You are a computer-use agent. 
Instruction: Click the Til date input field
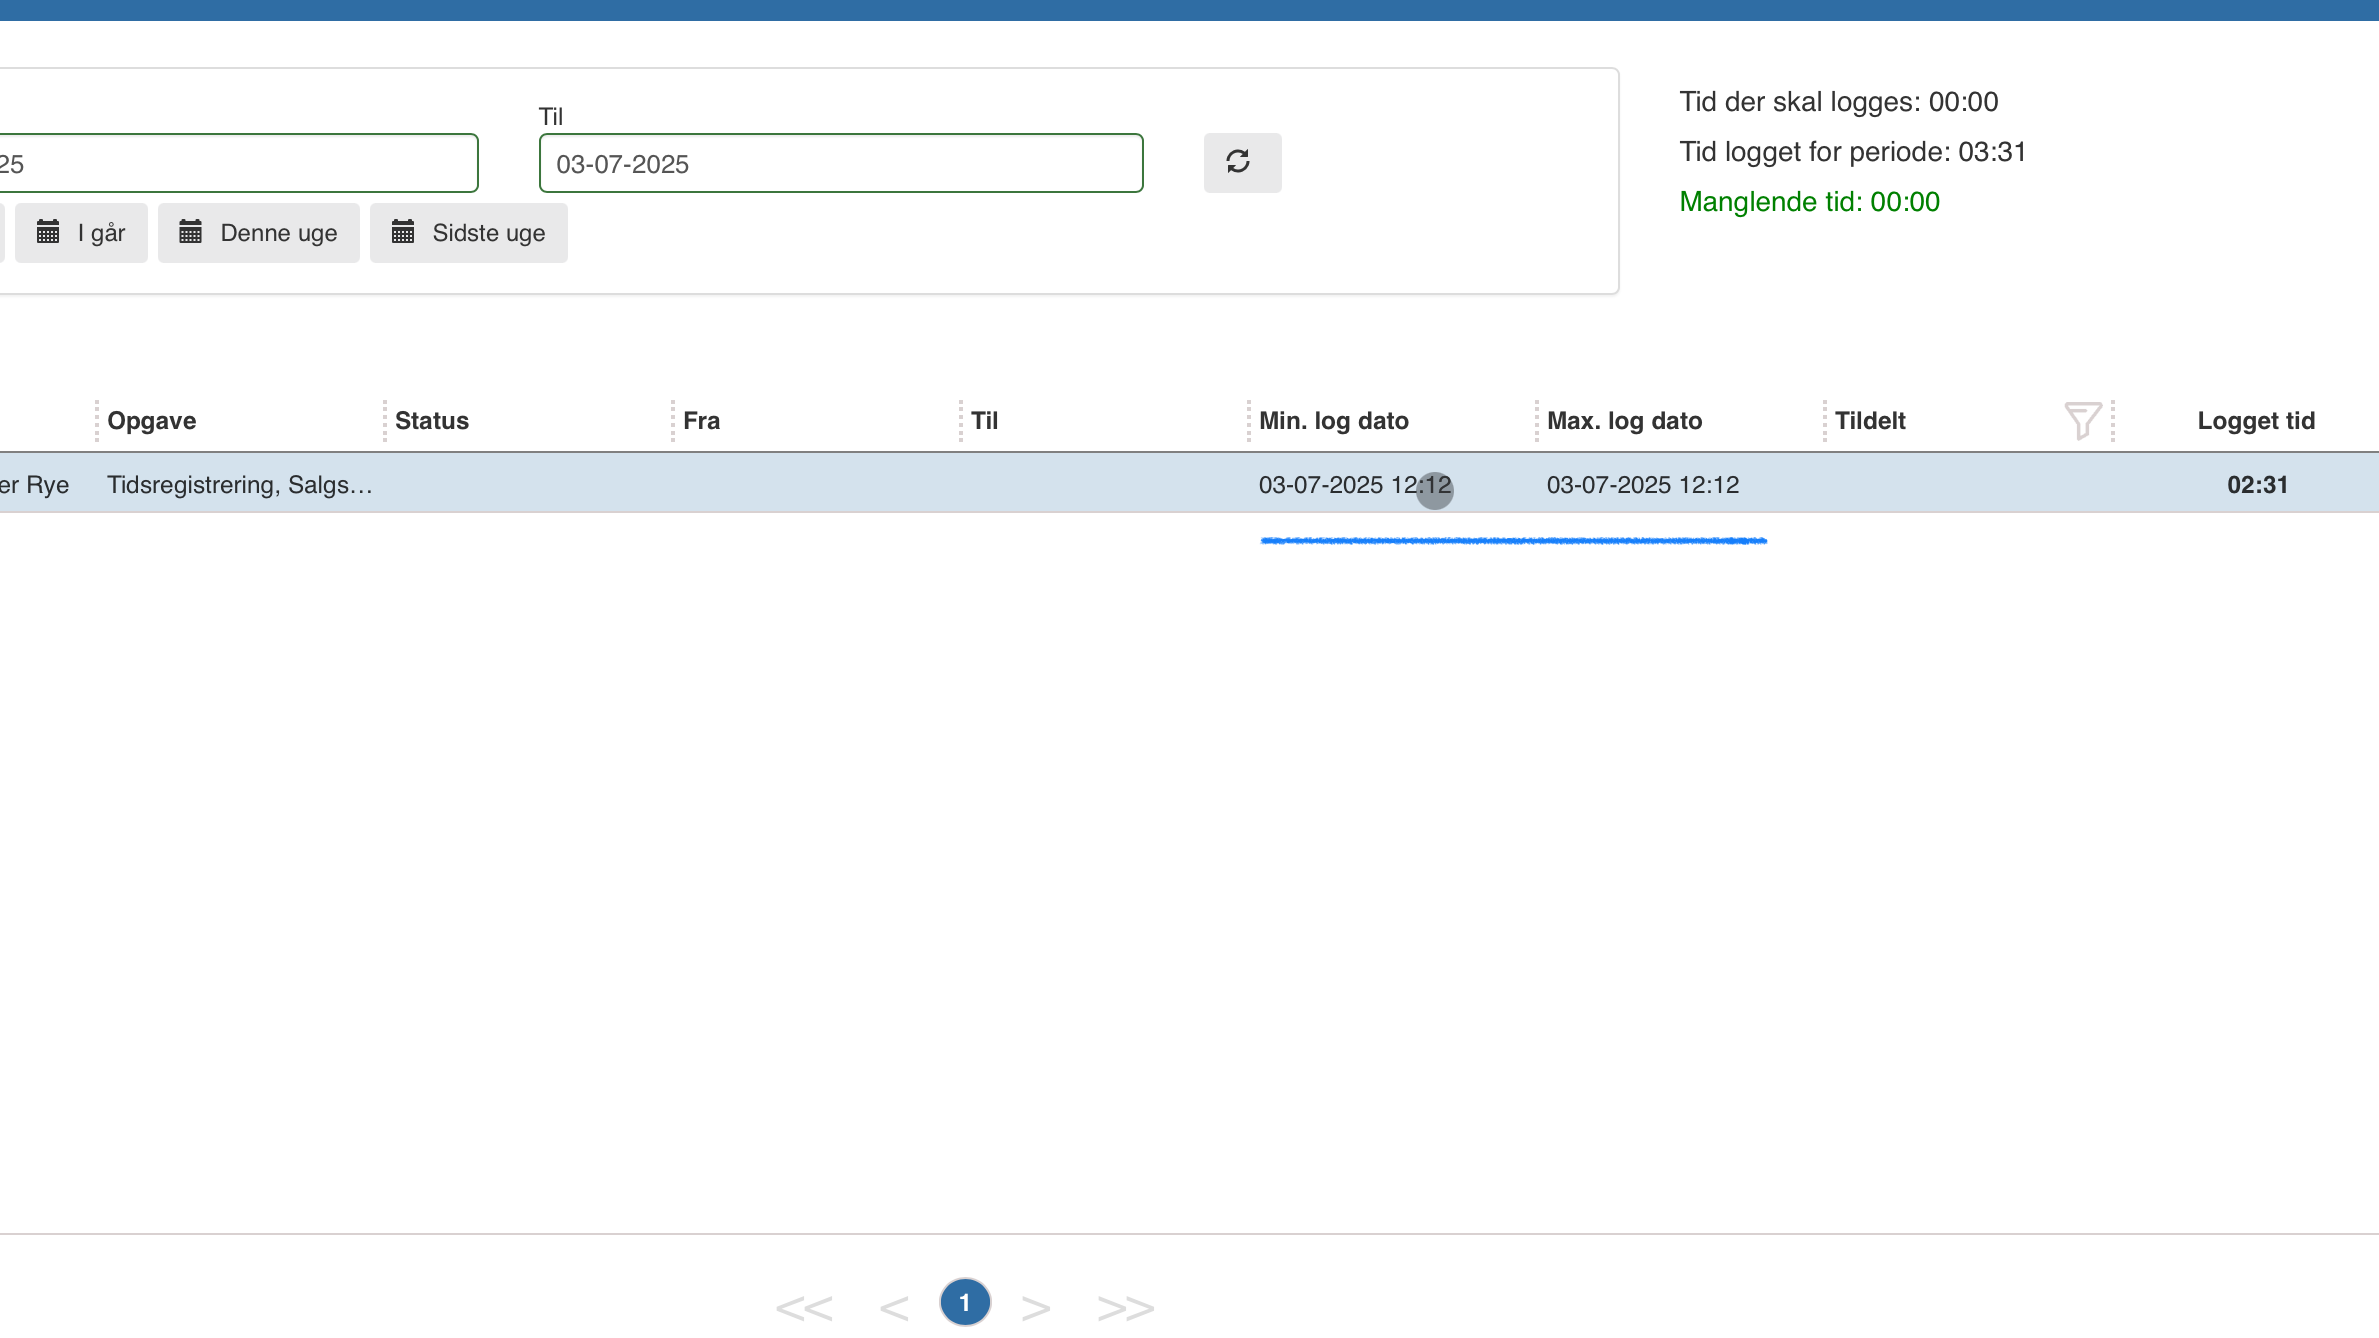[840, 163]
